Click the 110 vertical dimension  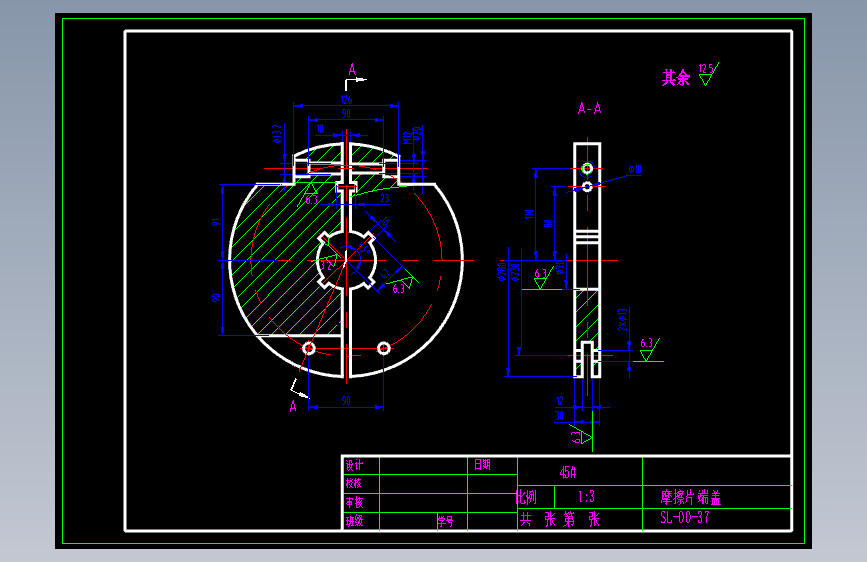[529, 214]
